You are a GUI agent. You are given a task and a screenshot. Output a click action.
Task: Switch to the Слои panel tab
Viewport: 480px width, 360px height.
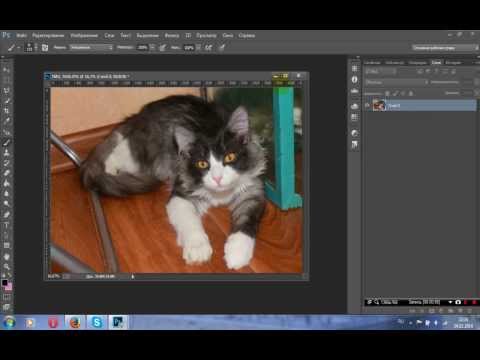click(436, 62)
